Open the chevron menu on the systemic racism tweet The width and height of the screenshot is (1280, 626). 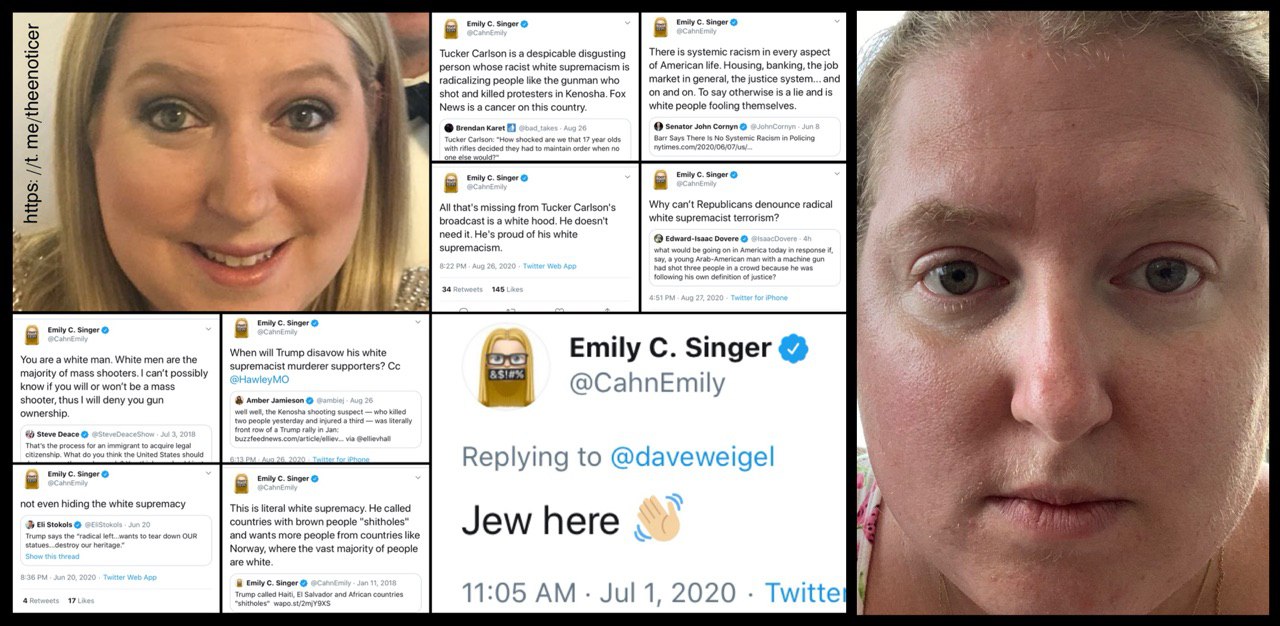pos(834,22)
